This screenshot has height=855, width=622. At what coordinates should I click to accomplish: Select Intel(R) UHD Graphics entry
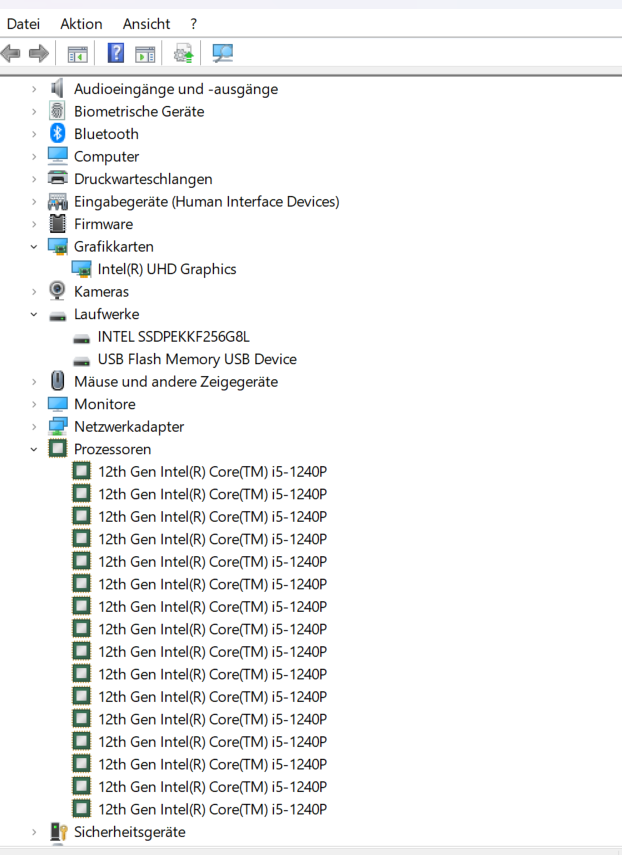point(167,269)
